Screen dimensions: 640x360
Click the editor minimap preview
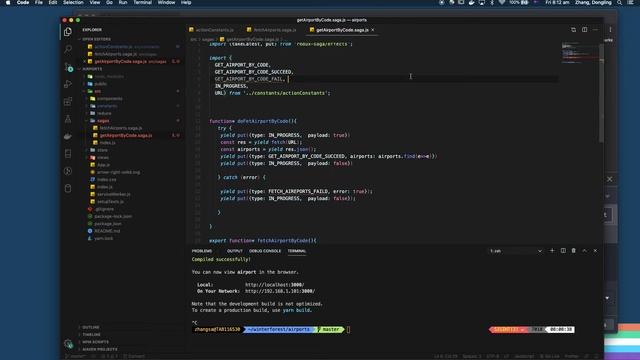tap(580, 53)
